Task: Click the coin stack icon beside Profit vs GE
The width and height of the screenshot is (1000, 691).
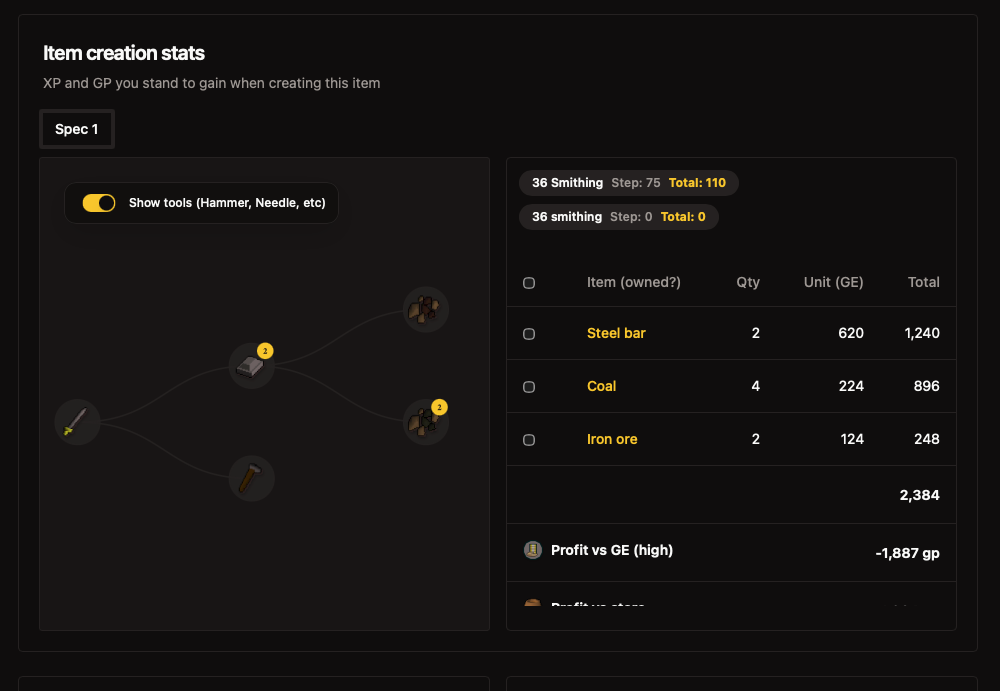Action: 533,549
